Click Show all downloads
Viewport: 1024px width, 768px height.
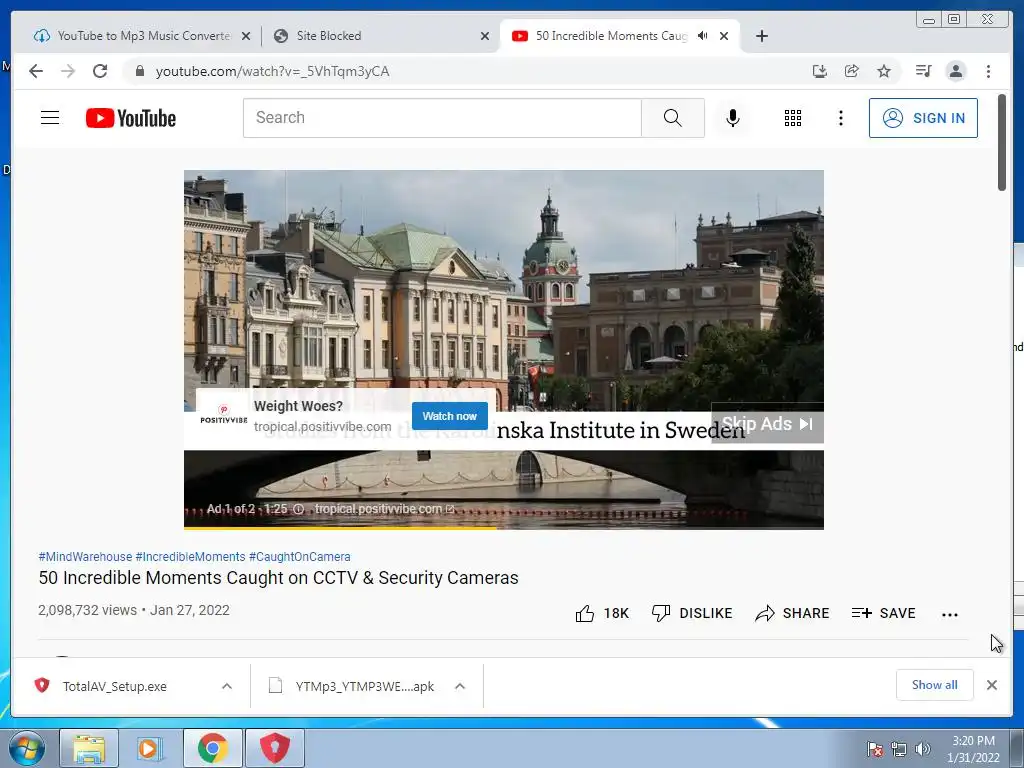point(935,685)
